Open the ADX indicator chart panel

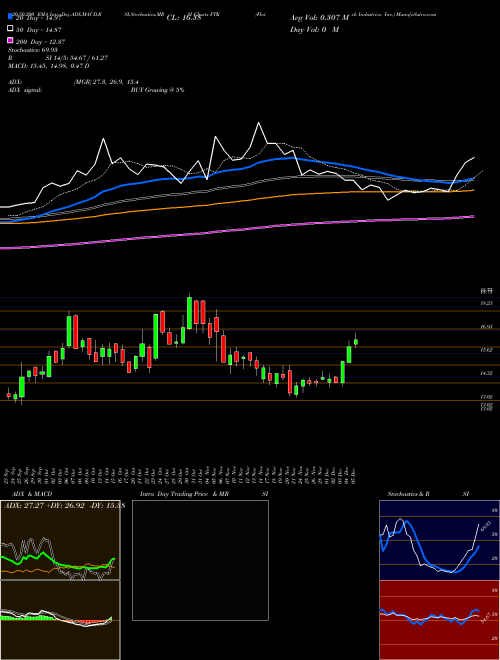tap(60, 540)
